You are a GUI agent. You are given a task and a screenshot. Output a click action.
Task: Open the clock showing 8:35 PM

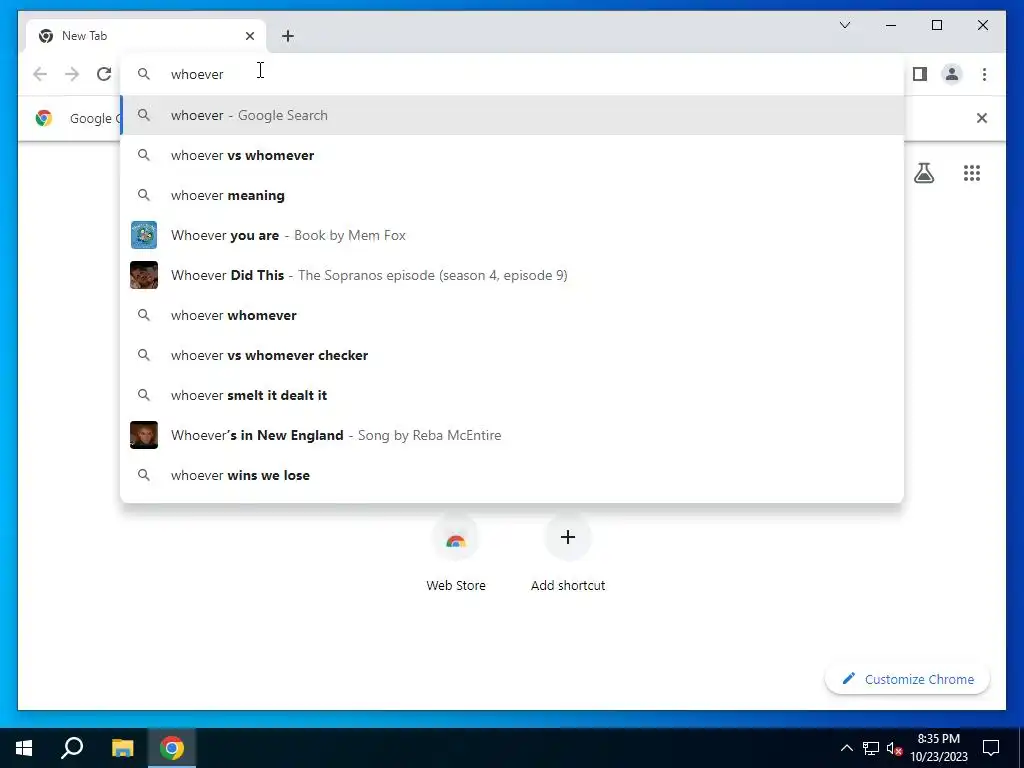coord(939,748)
